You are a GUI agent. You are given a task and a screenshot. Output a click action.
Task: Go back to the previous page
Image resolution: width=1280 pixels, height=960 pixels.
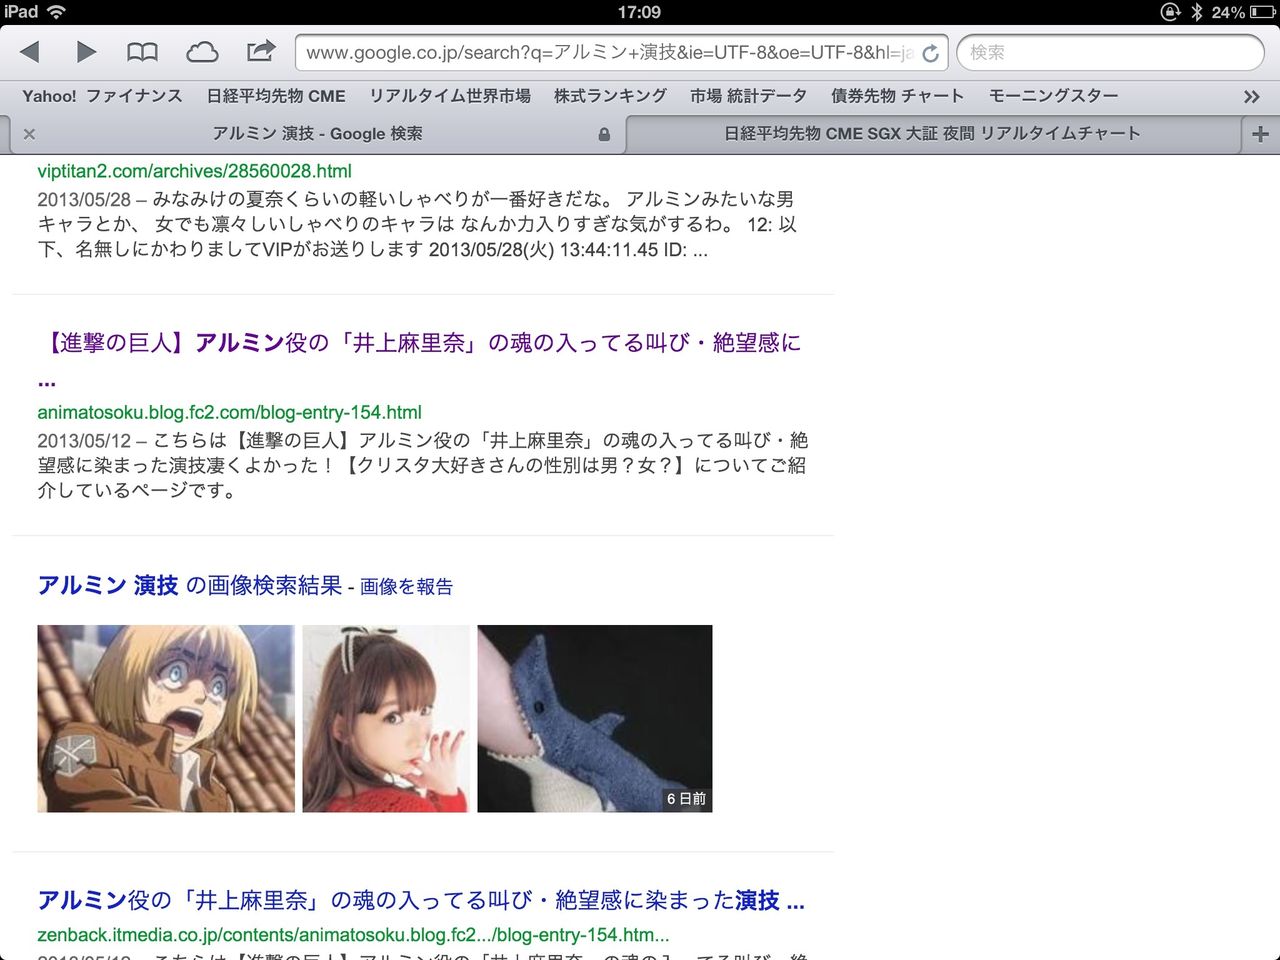31,52
